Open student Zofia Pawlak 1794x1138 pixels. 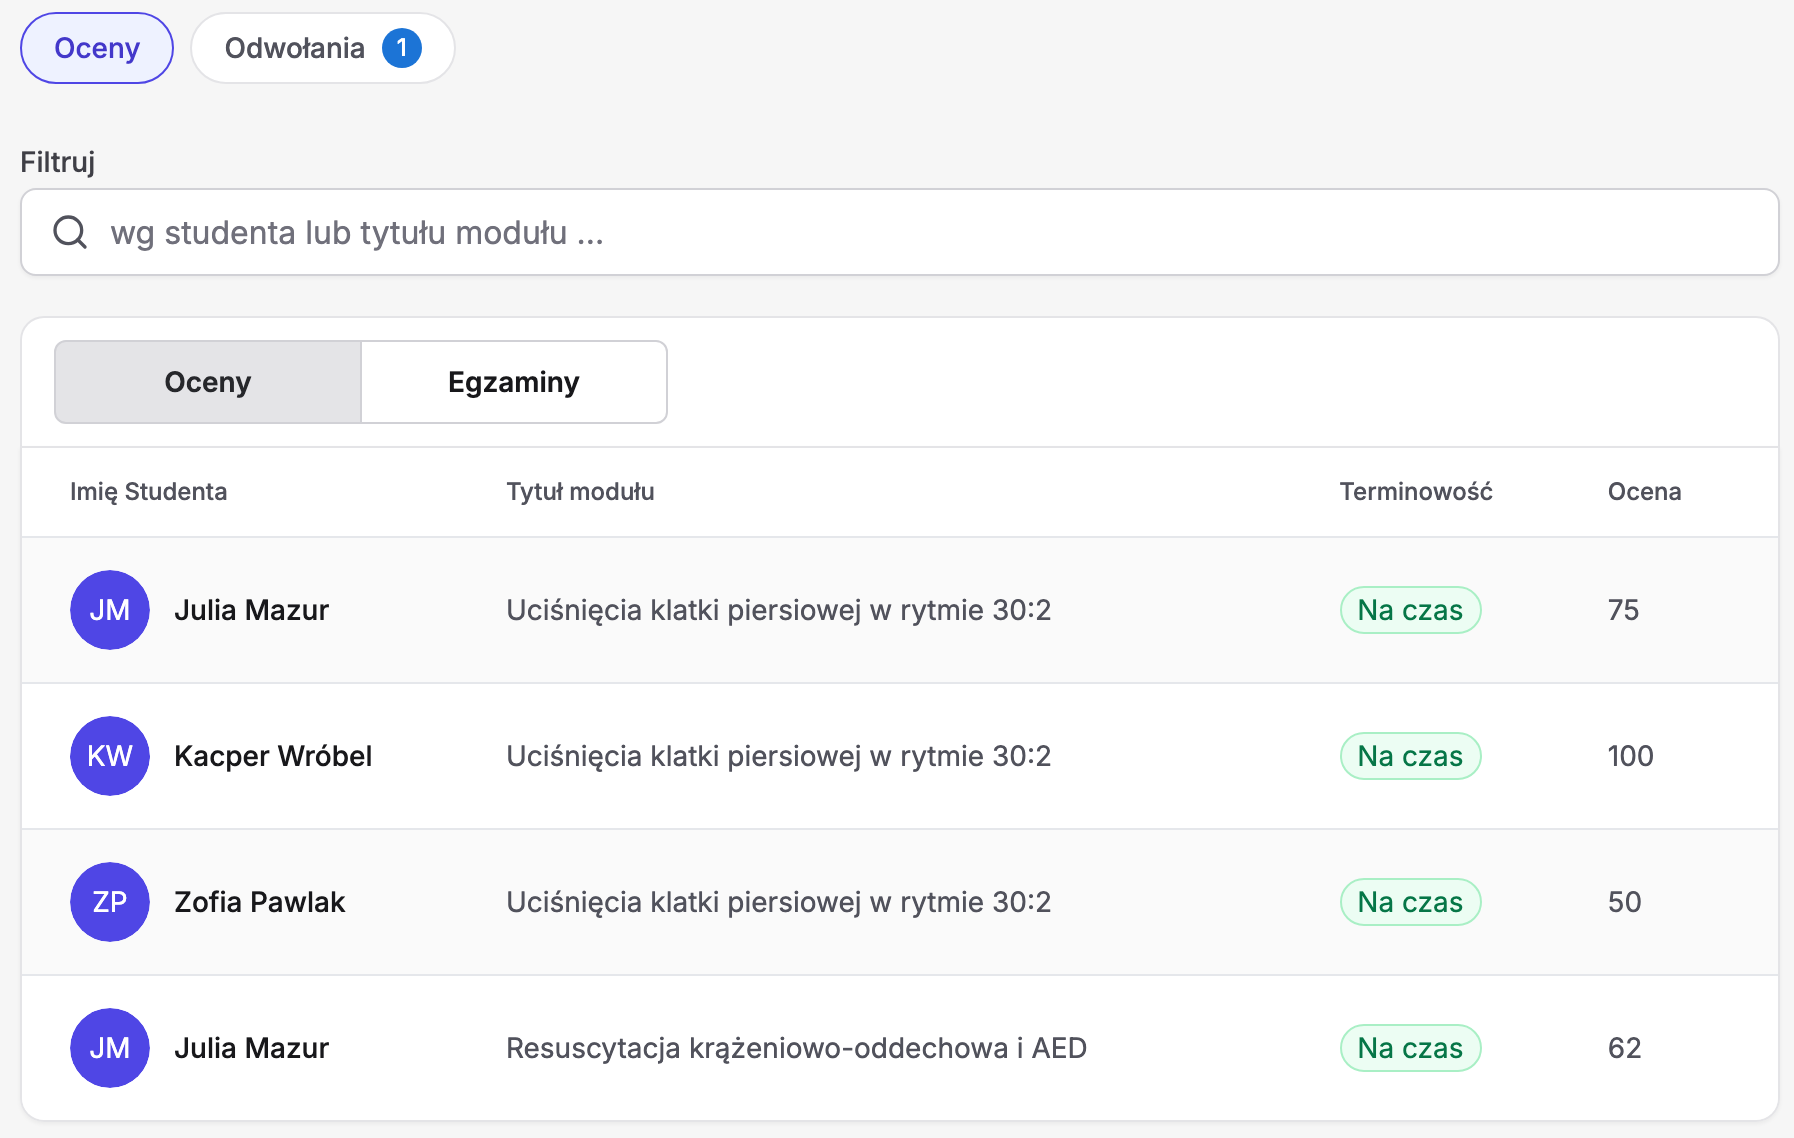259,902
